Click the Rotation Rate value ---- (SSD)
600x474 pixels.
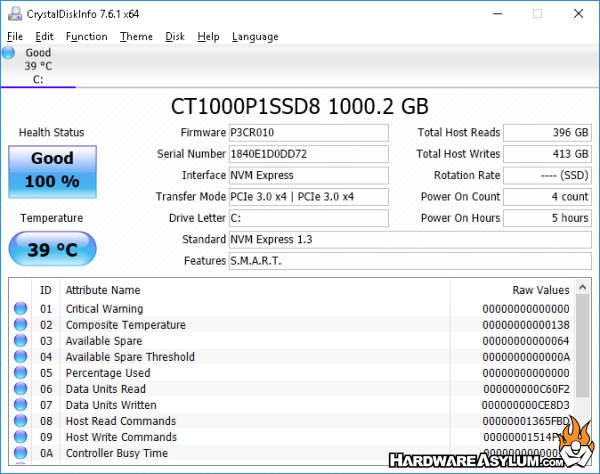click(x=548, y=176)
